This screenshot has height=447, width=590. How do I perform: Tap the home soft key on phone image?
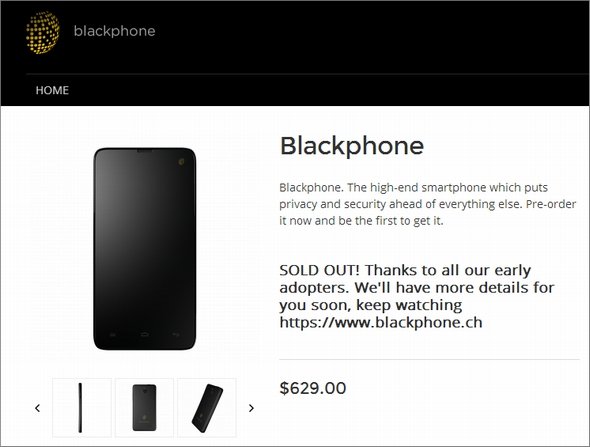click(x=144, y=334)
